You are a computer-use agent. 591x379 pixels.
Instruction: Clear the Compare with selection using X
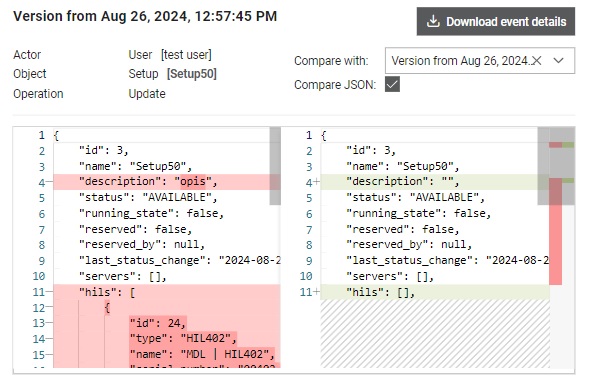coord(537,61)
